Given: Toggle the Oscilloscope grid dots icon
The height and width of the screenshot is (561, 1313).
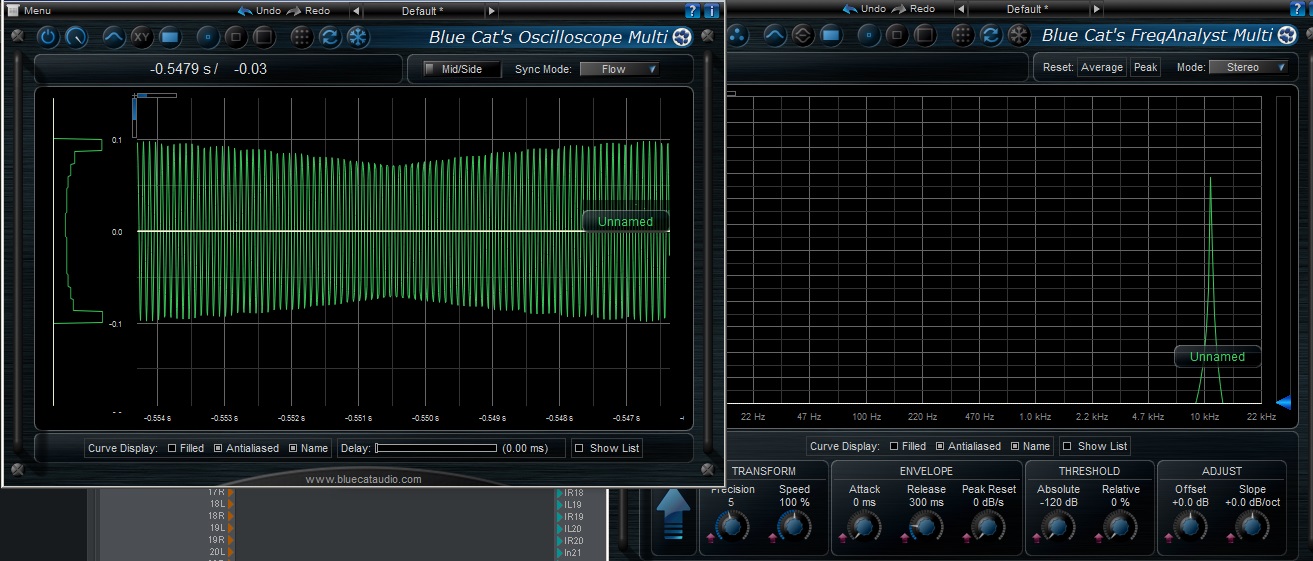Looking at the screenshot, I should click(302, 38).
